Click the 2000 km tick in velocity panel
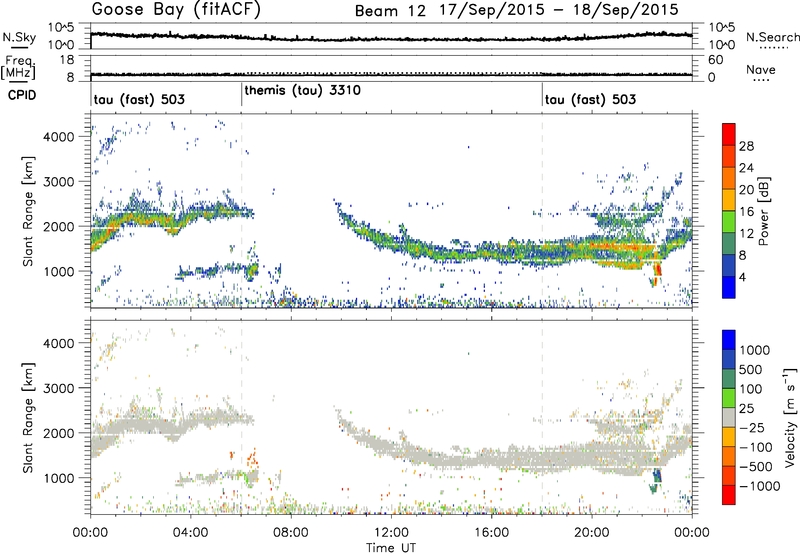 coord(58,433)
